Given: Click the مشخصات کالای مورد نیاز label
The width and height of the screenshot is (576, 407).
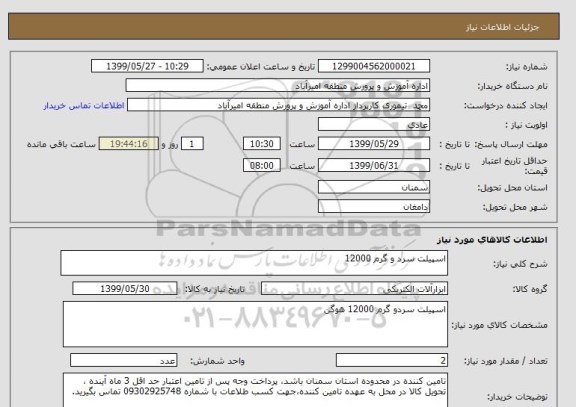Looking at the screenshot, I should (499, 325).
